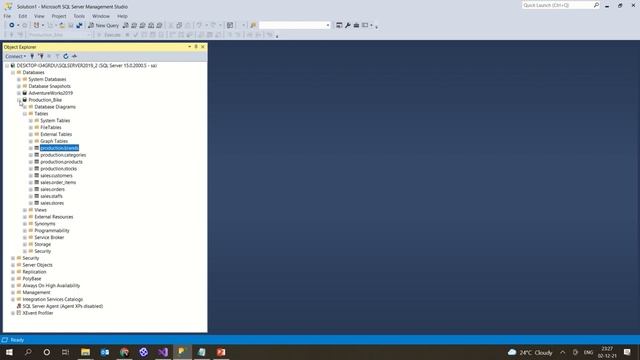The image size is (640, 360).
Task: Expand the System Databases folder
Action: point(19,79)
